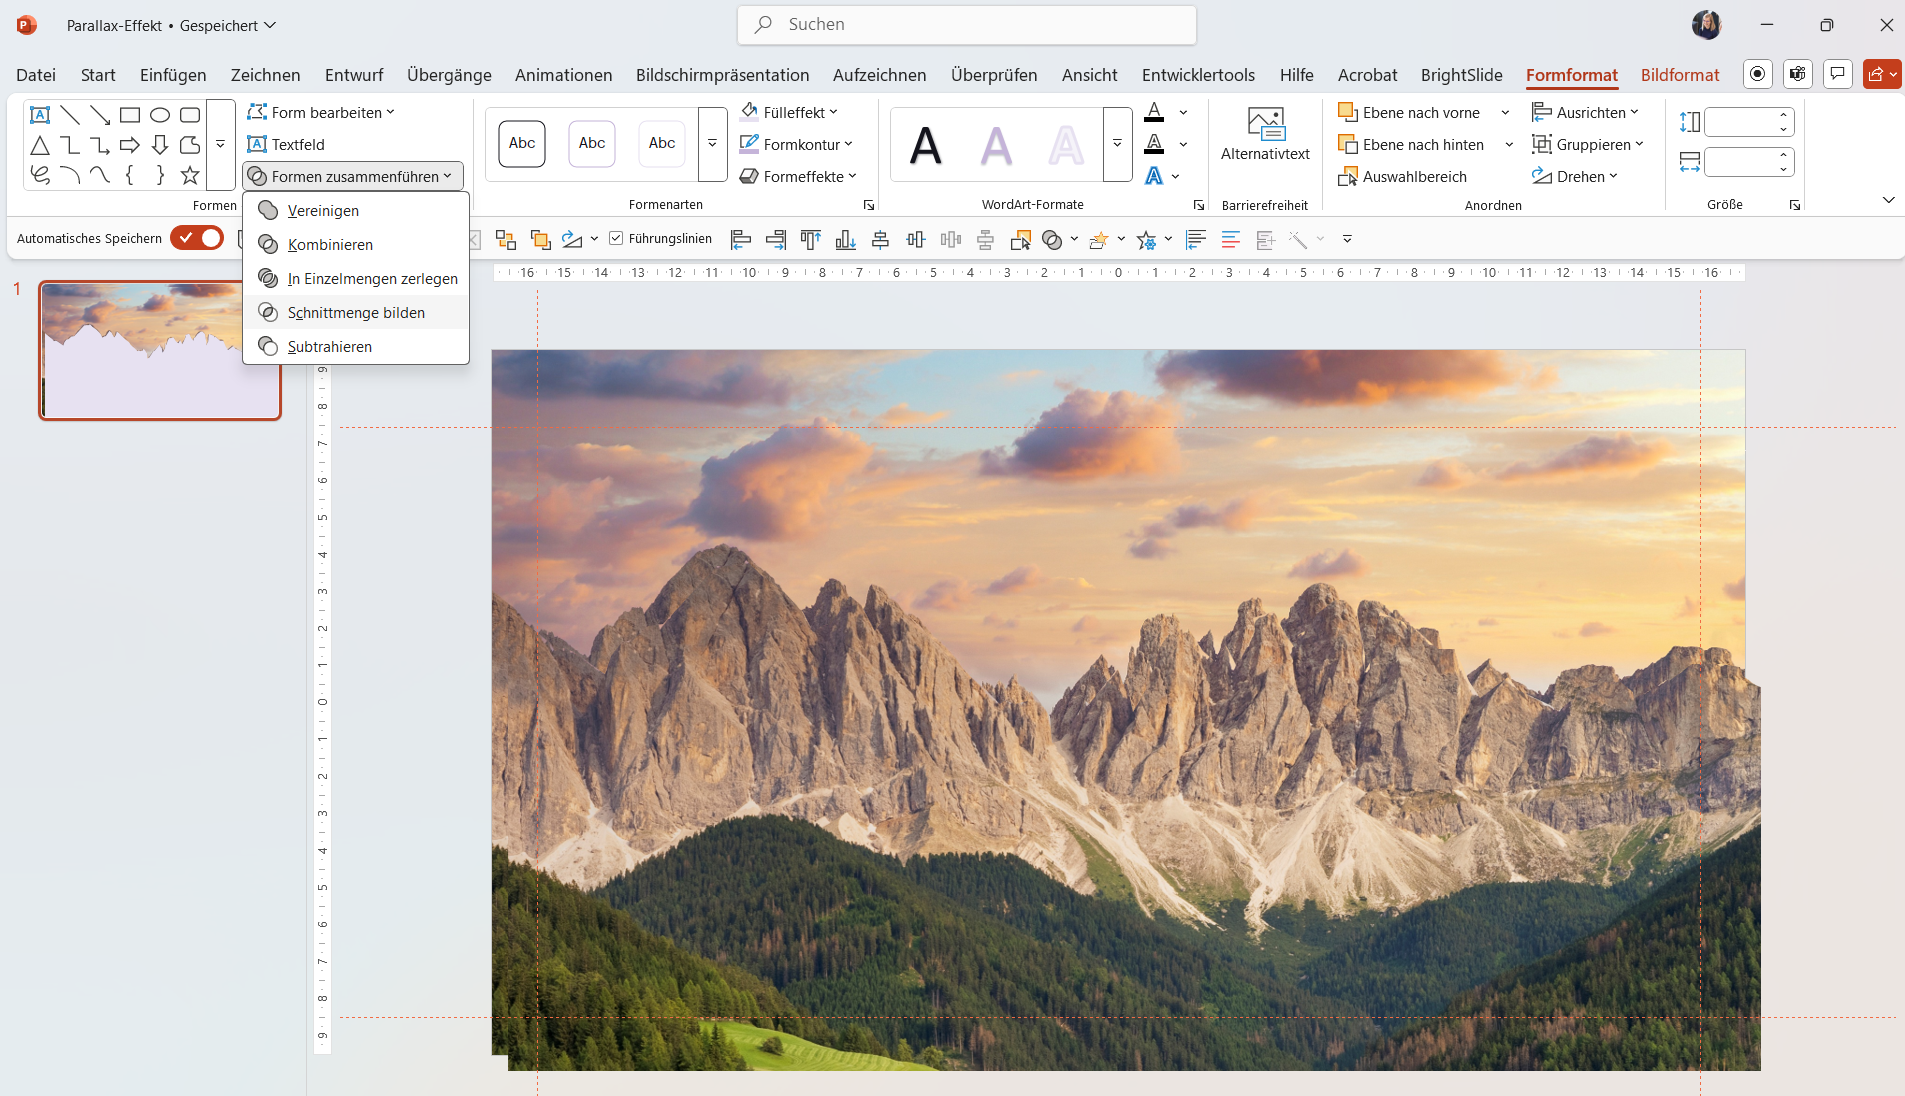Click the Teams present icon at top right

pos(1797,74)
